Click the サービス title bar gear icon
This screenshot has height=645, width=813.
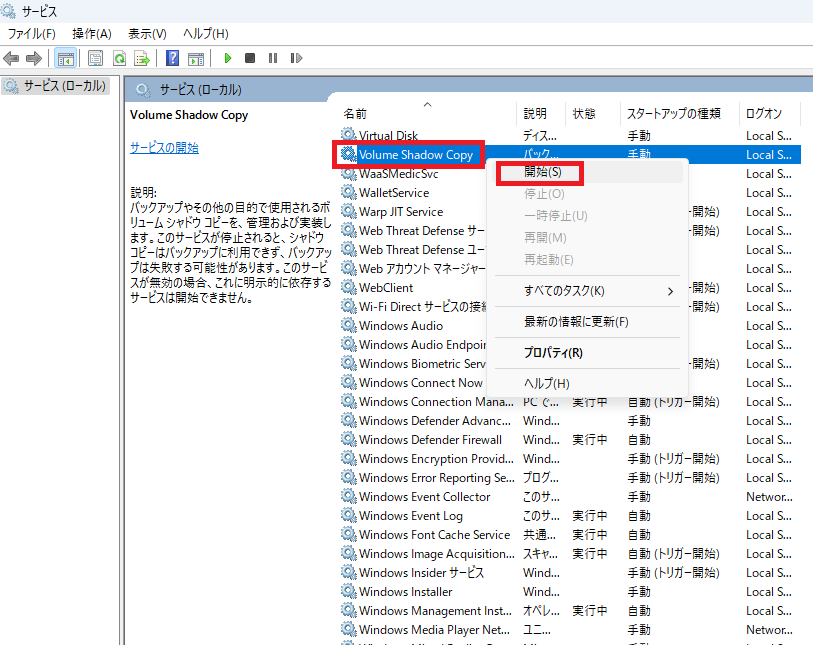pyautogui.click(x=8, y=10)
